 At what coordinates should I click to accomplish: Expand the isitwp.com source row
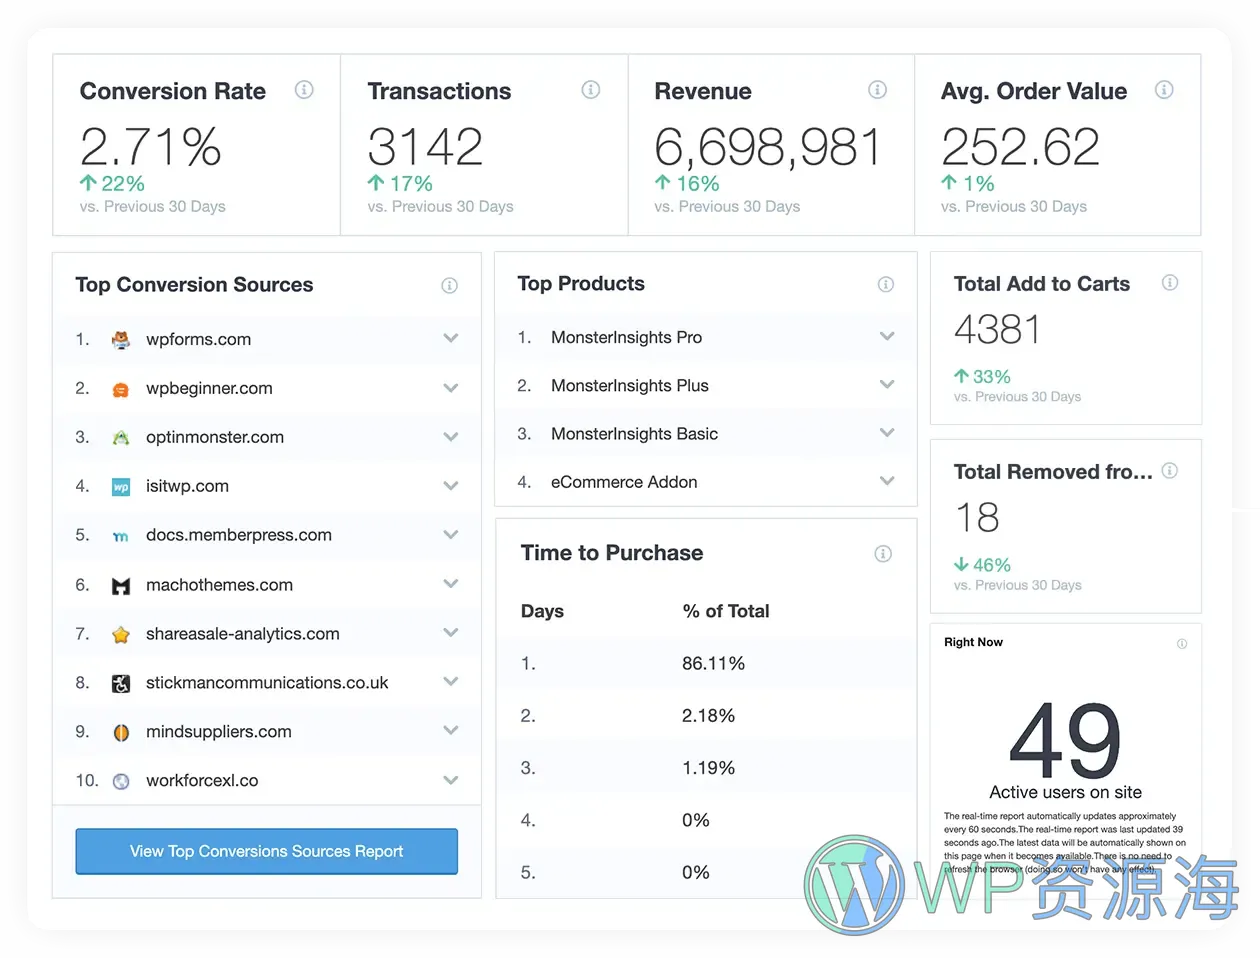coord(451,485)
